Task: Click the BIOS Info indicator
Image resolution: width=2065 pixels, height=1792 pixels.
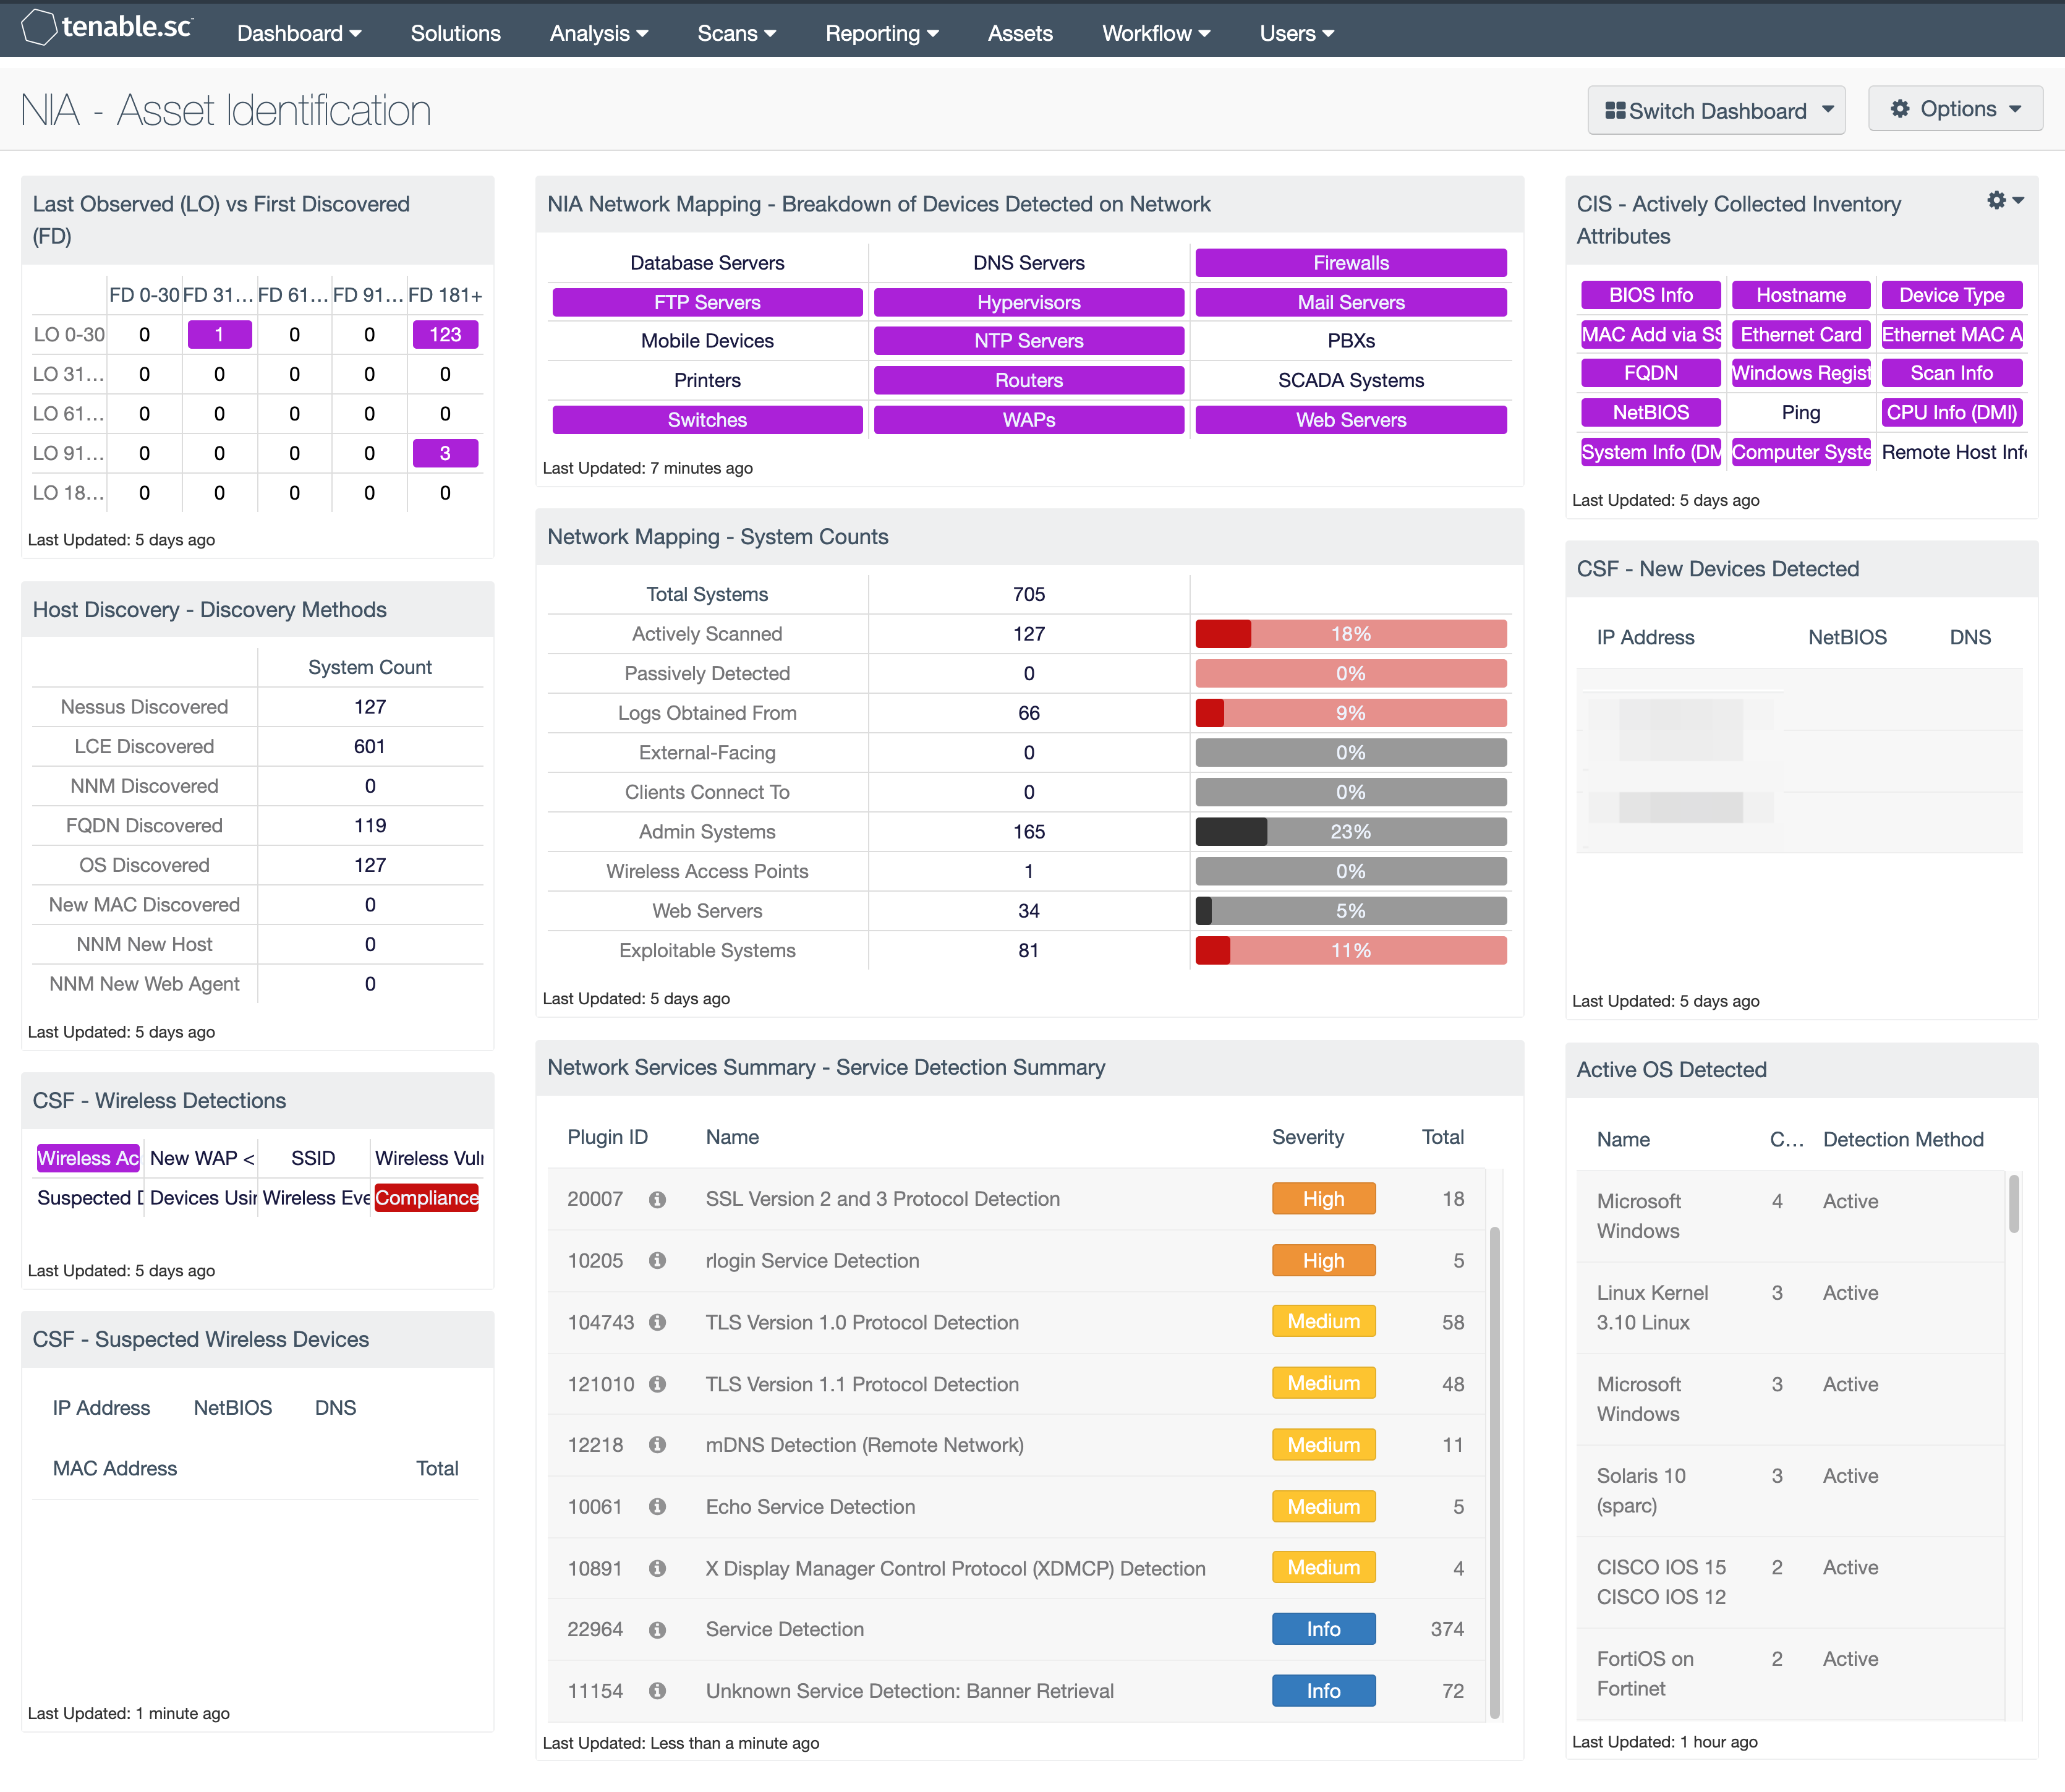Action: coord(1651,295)
